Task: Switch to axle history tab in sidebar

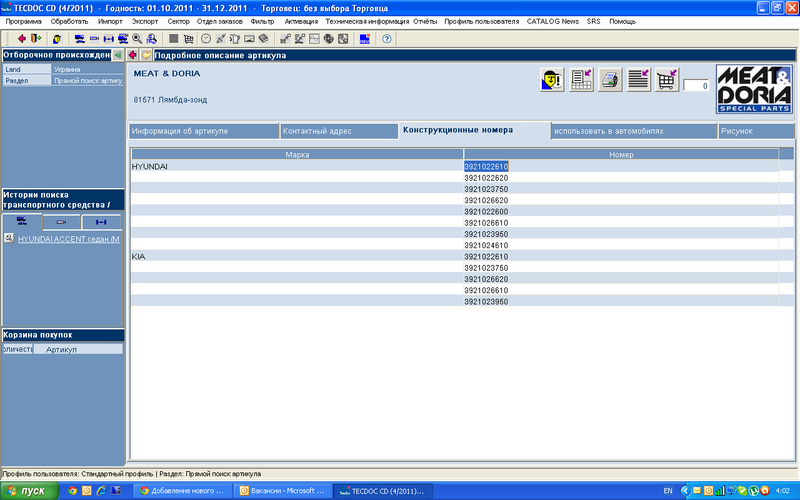Action: tap(100, 222)
